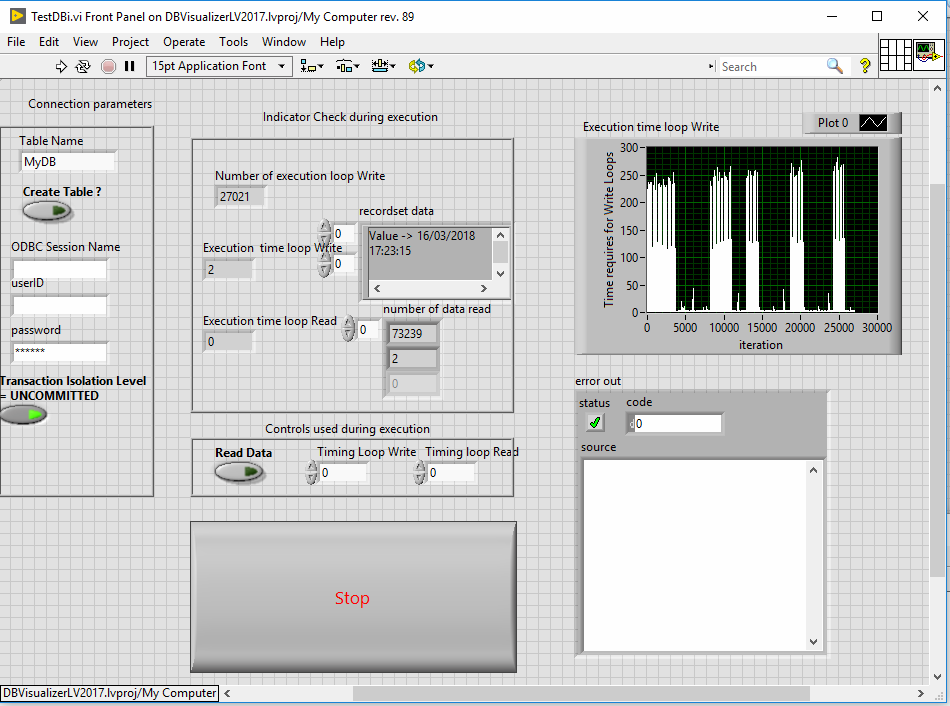Open the Help menu
The image size is (950, 706).
tap(332, 42)
